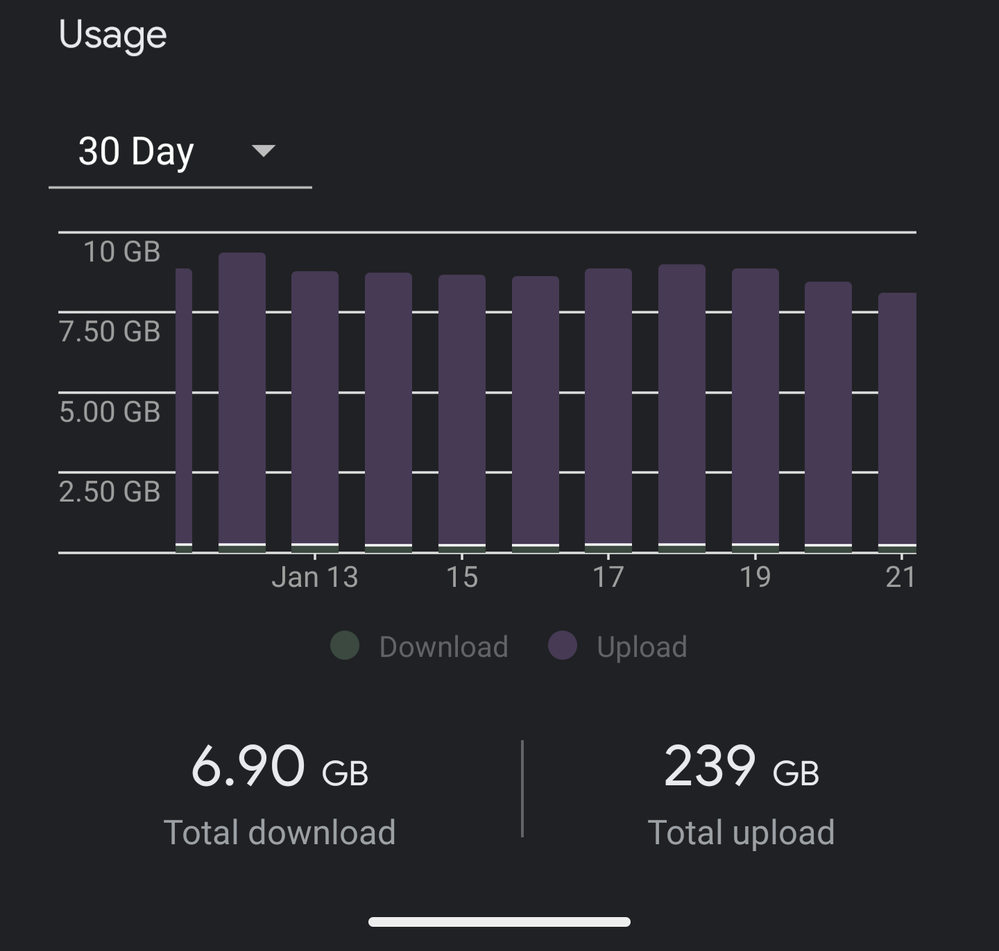Select the usage bar for the 17th
Image resolution: width=999 pixels, height=951 pixels.
click(608, 410)
